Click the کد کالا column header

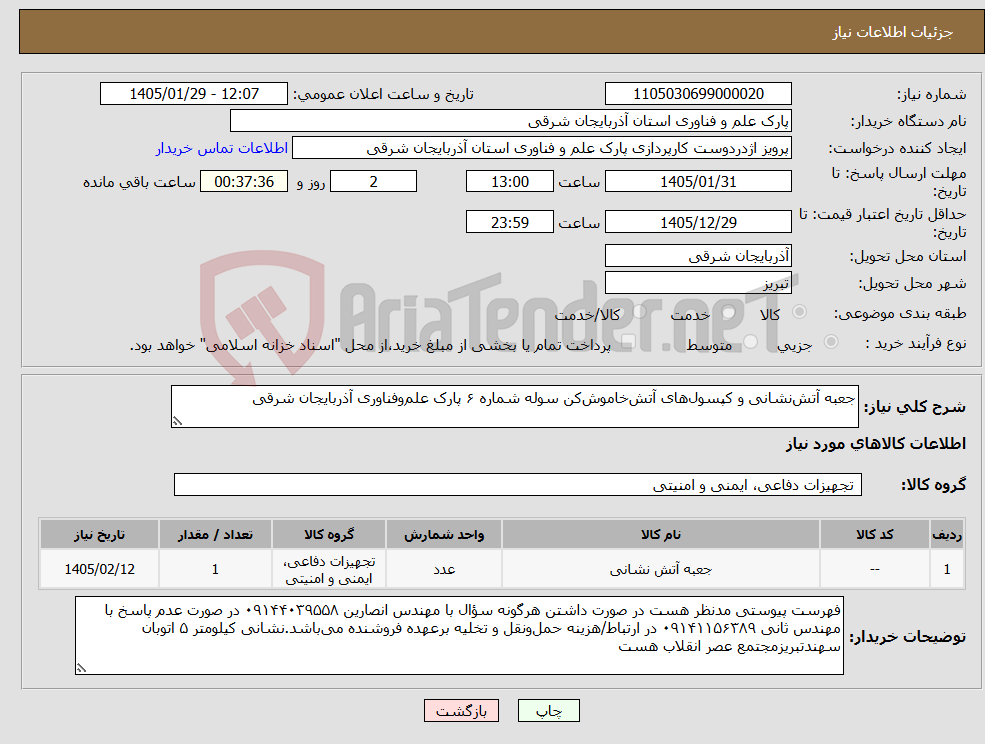click(874, 535)
